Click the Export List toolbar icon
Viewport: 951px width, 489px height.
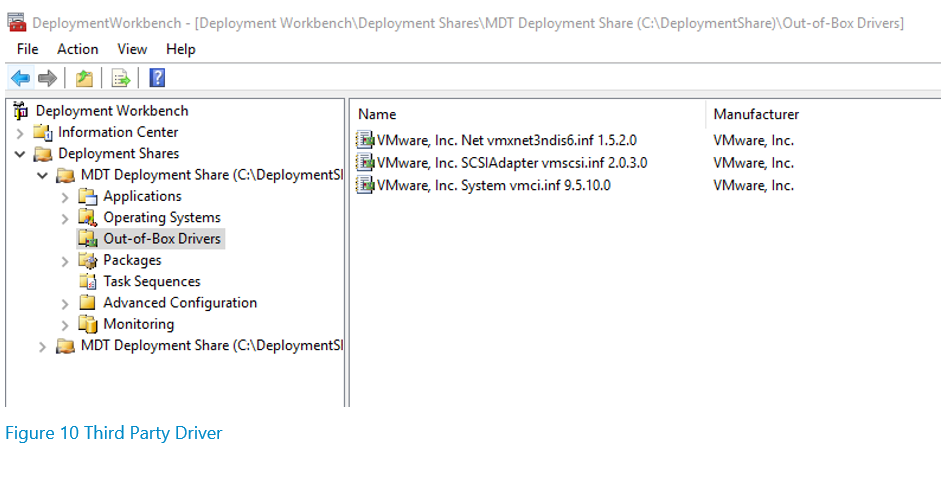(121, 78)
